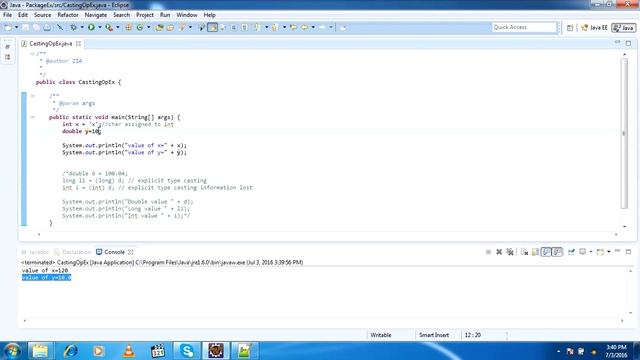Open the New dropdown arrow
Viewport: 640px width, 360px height.
[16, 27]
